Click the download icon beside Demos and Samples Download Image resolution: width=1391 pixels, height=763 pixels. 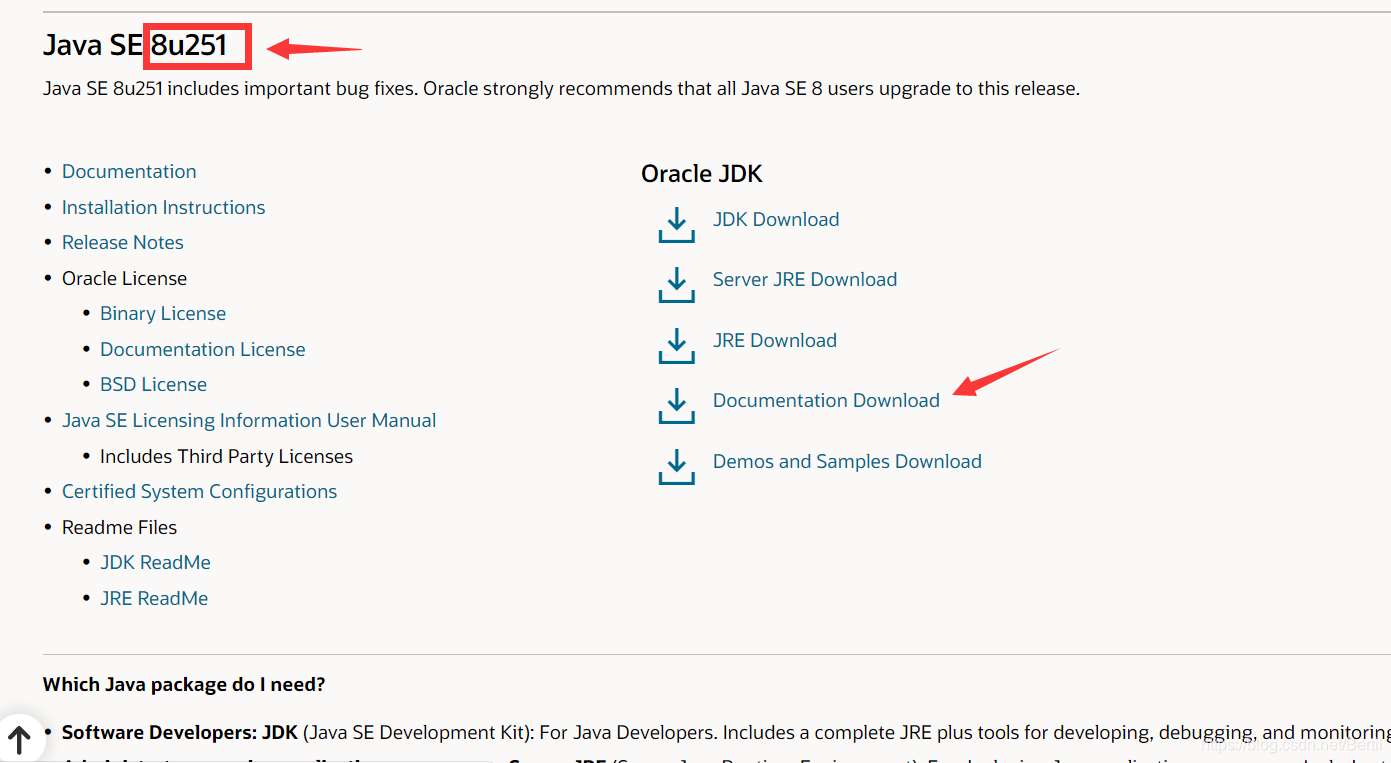[676, 466]
